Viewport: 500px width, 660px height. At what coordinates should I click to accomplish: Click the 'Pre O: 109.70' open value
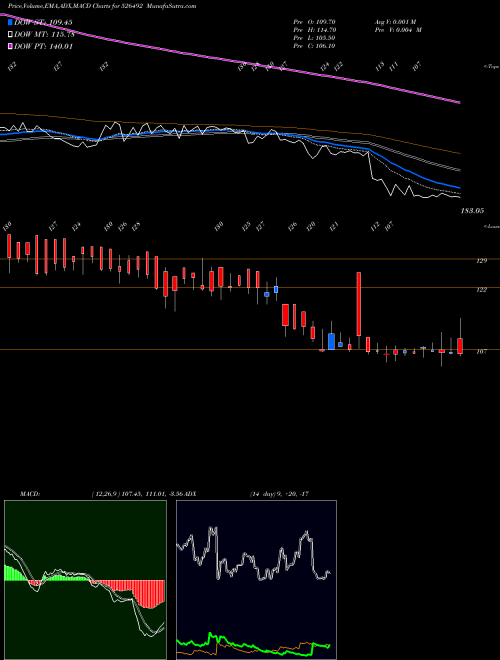[314, 21]
